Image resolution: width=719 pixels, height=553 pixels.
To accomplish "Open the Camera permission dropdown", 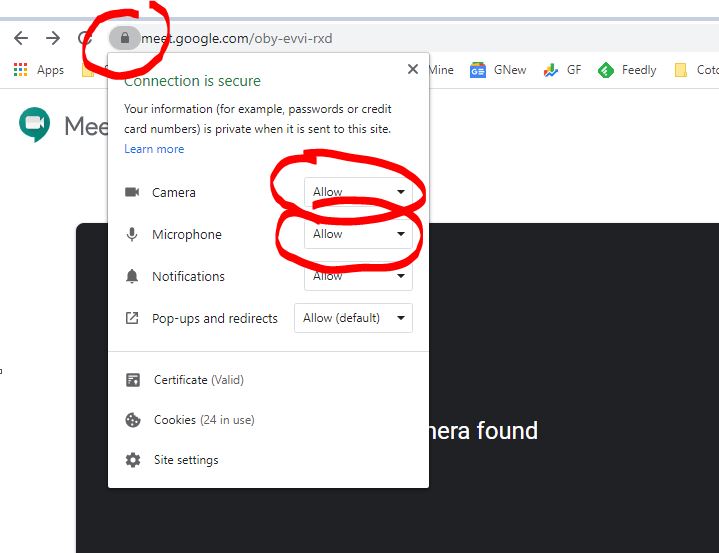I will pos(358,192).
